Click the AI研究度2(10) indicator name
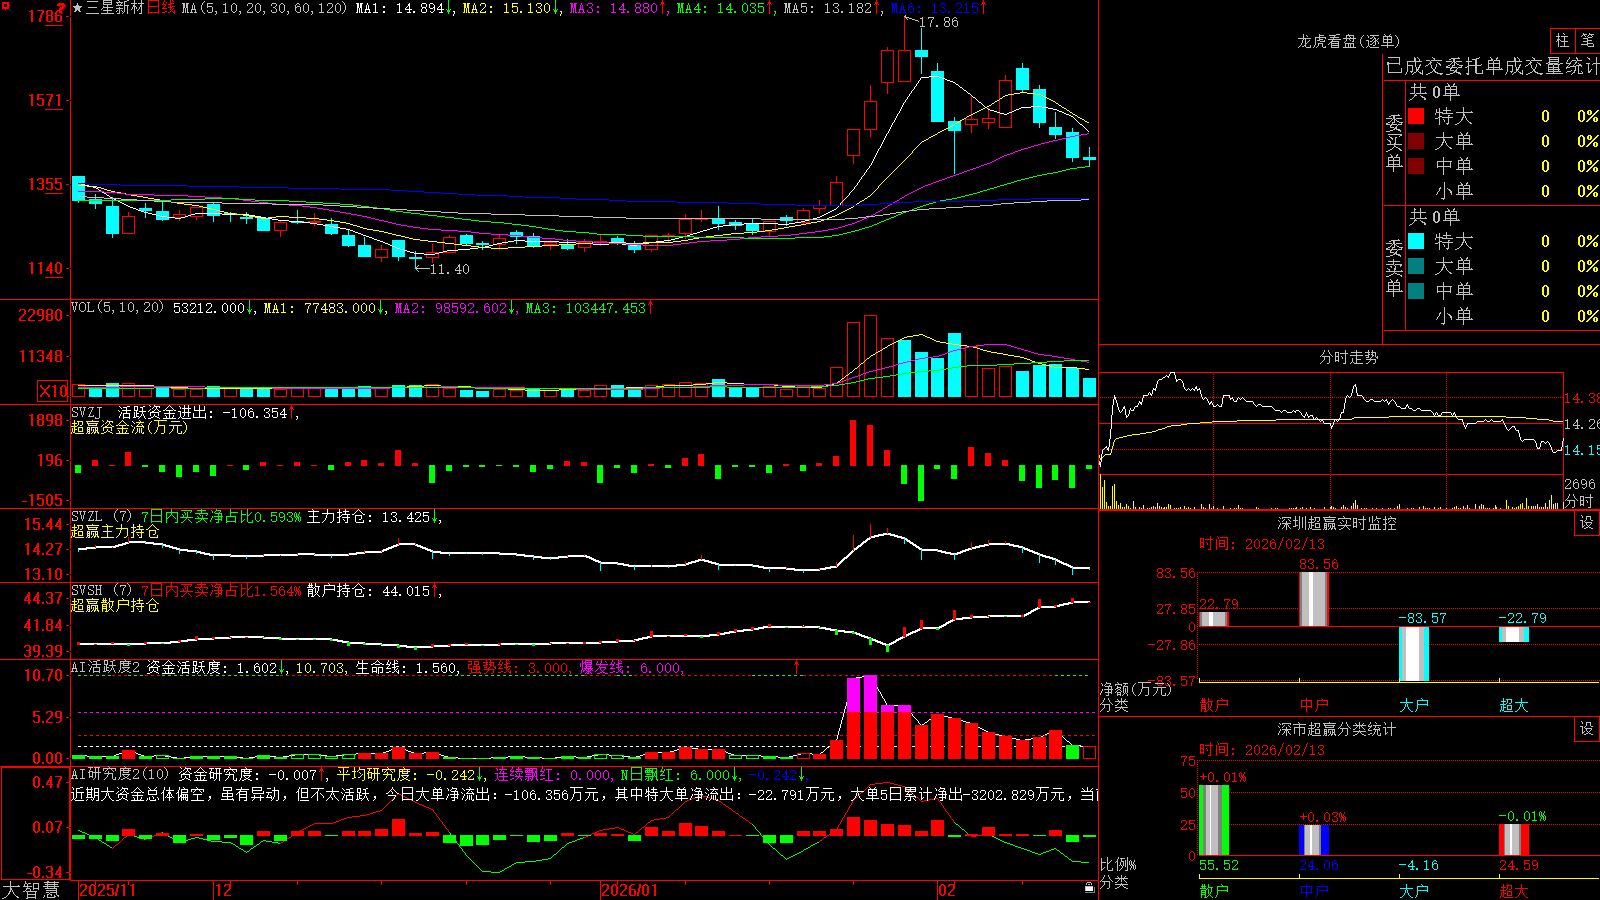1600x900 pixels. 120,774
